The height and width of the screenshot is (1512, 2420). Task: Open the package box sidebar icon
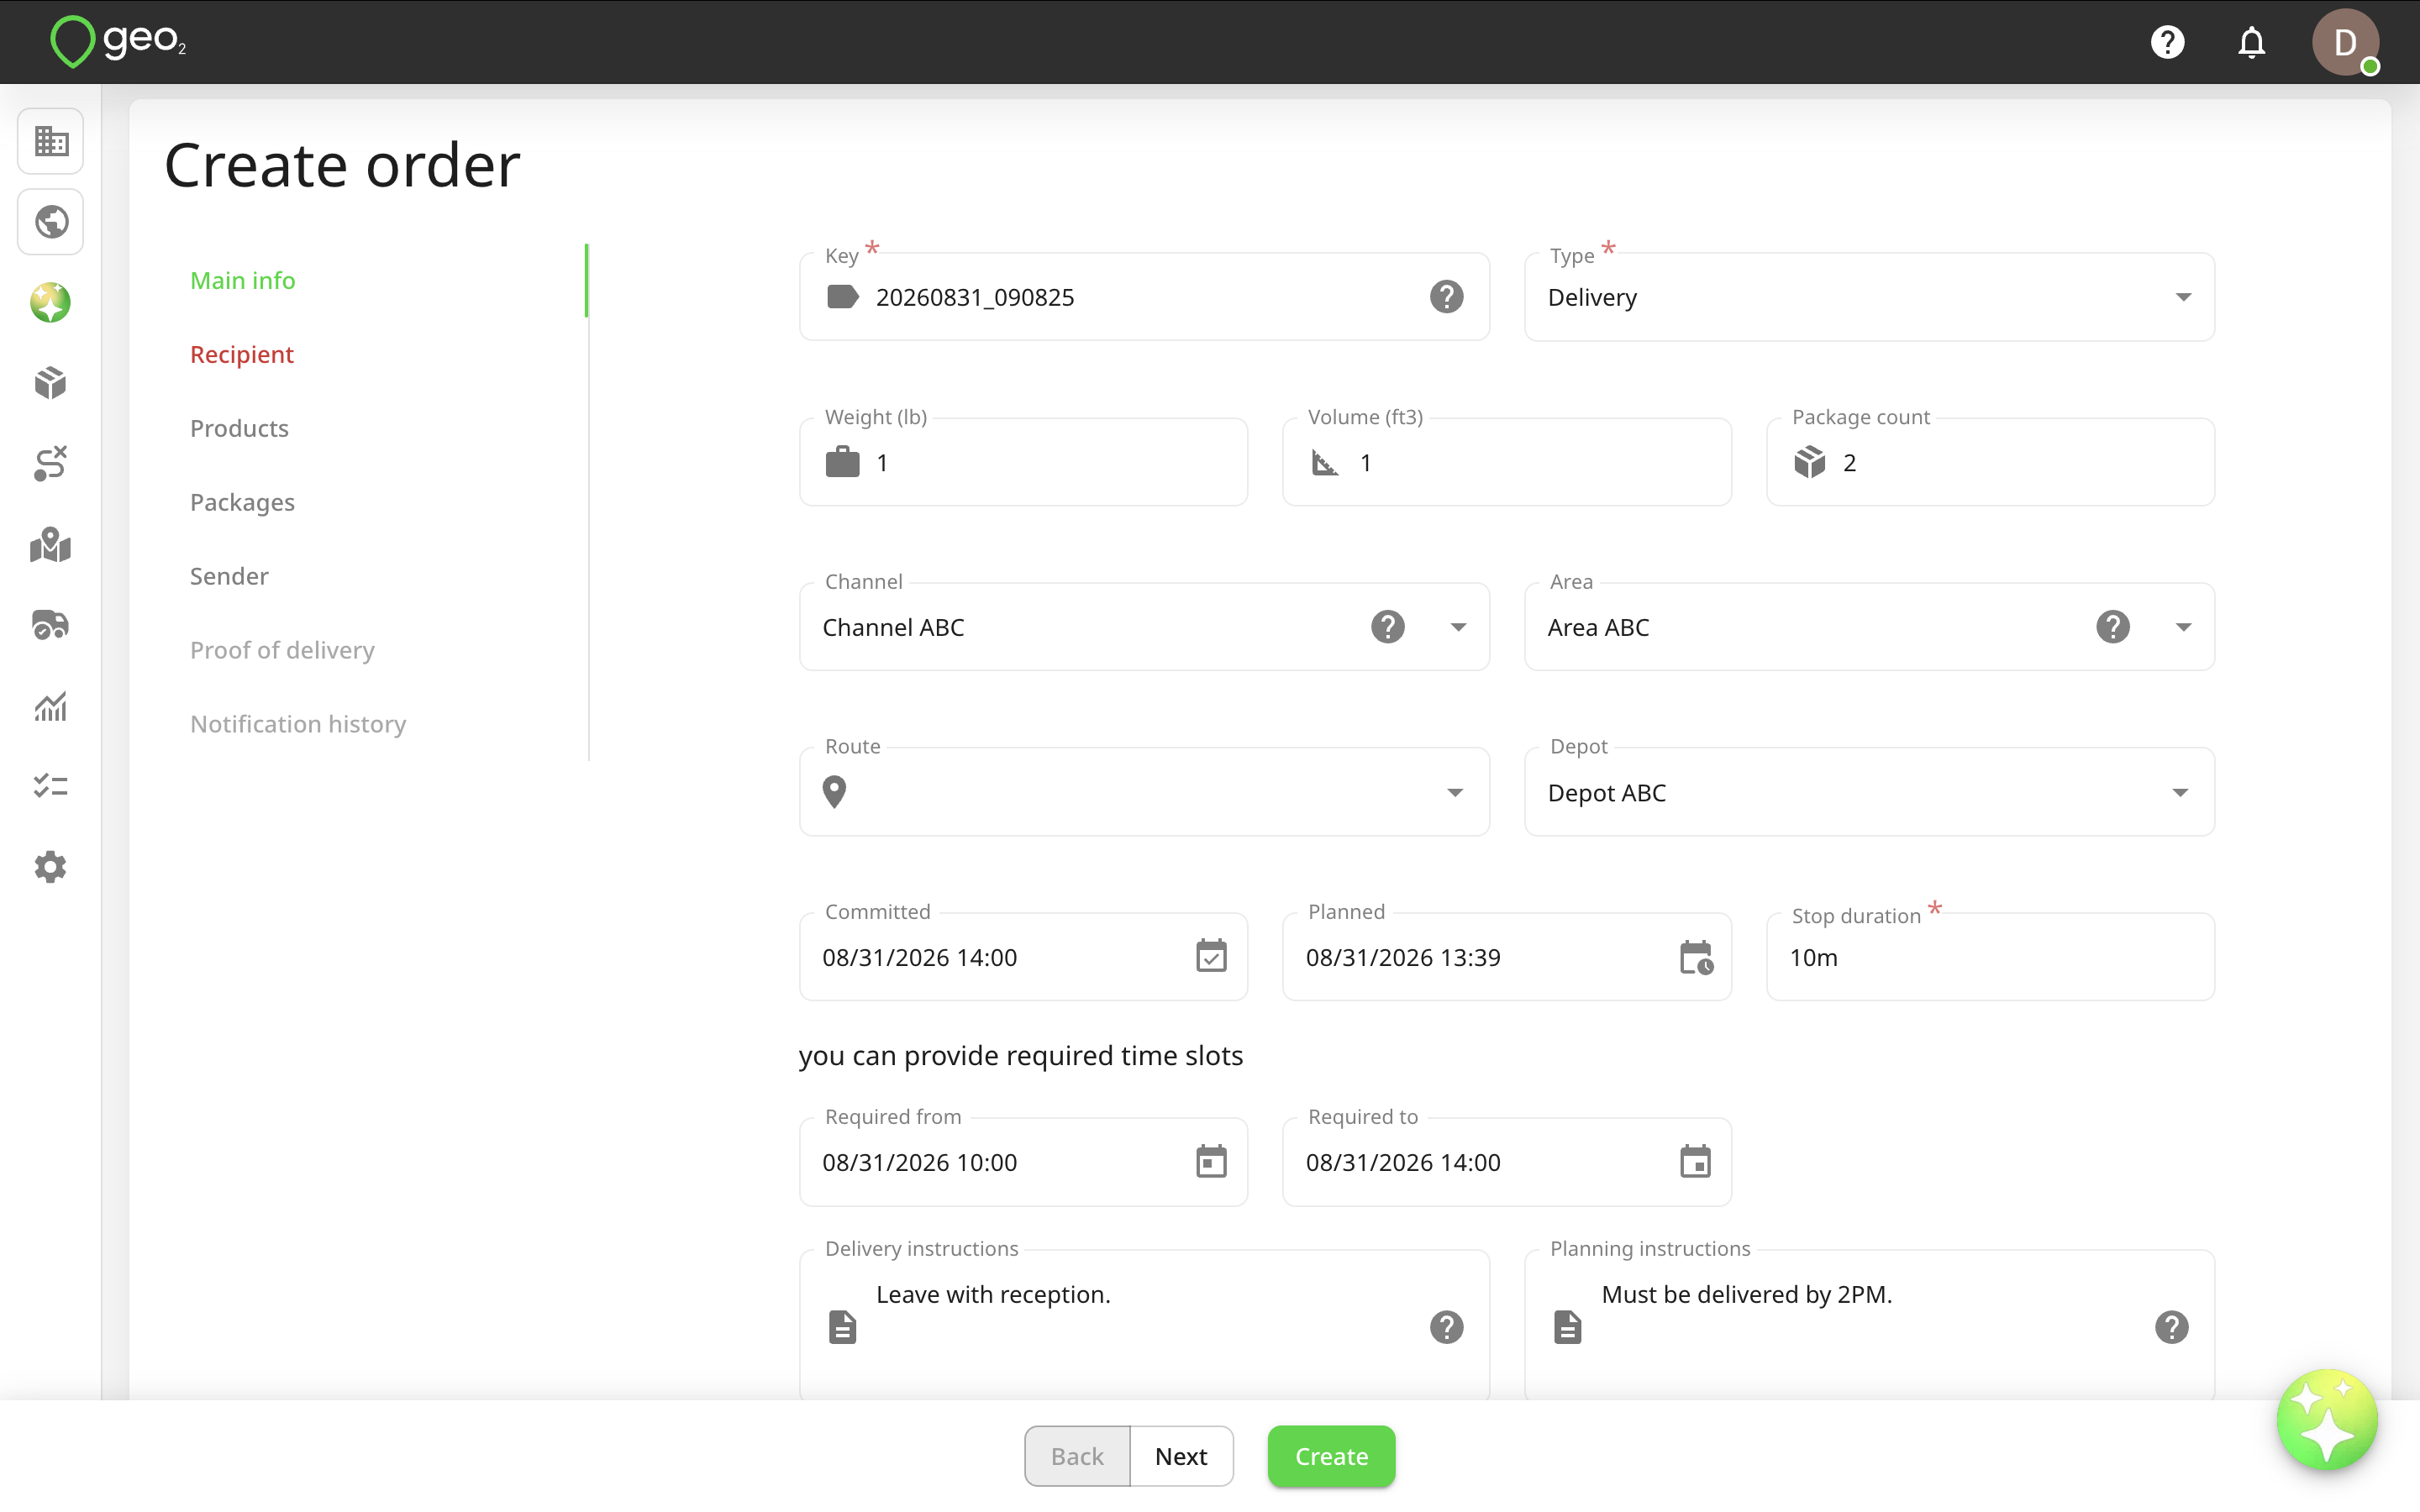pos(50,383)
